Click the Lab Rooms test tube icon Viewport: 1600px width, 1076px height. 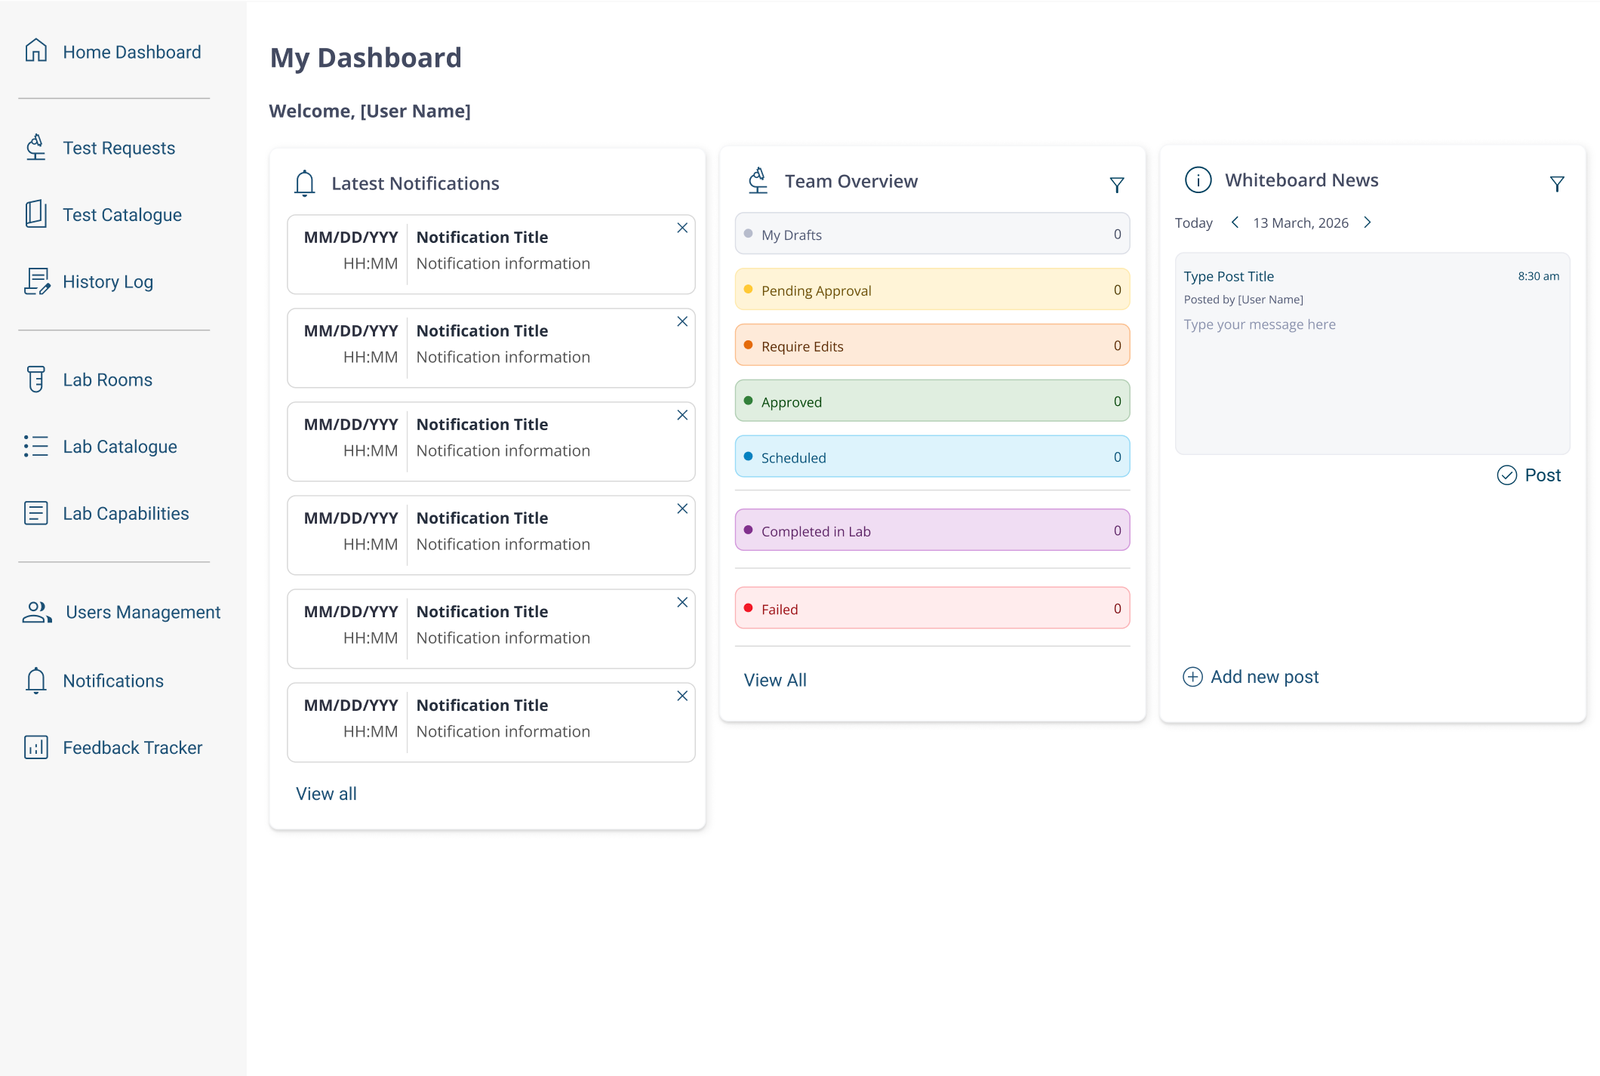(x=36, y=379)
